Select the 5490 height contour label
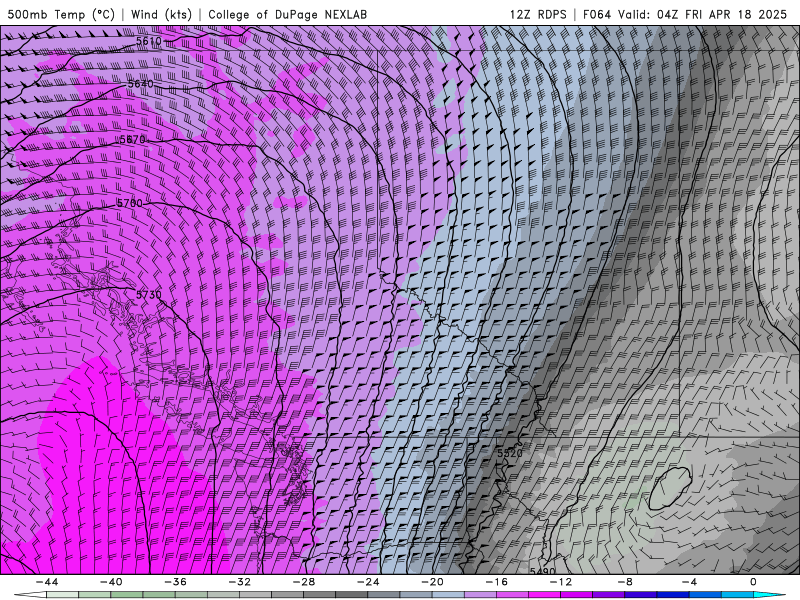 (542, 572)
